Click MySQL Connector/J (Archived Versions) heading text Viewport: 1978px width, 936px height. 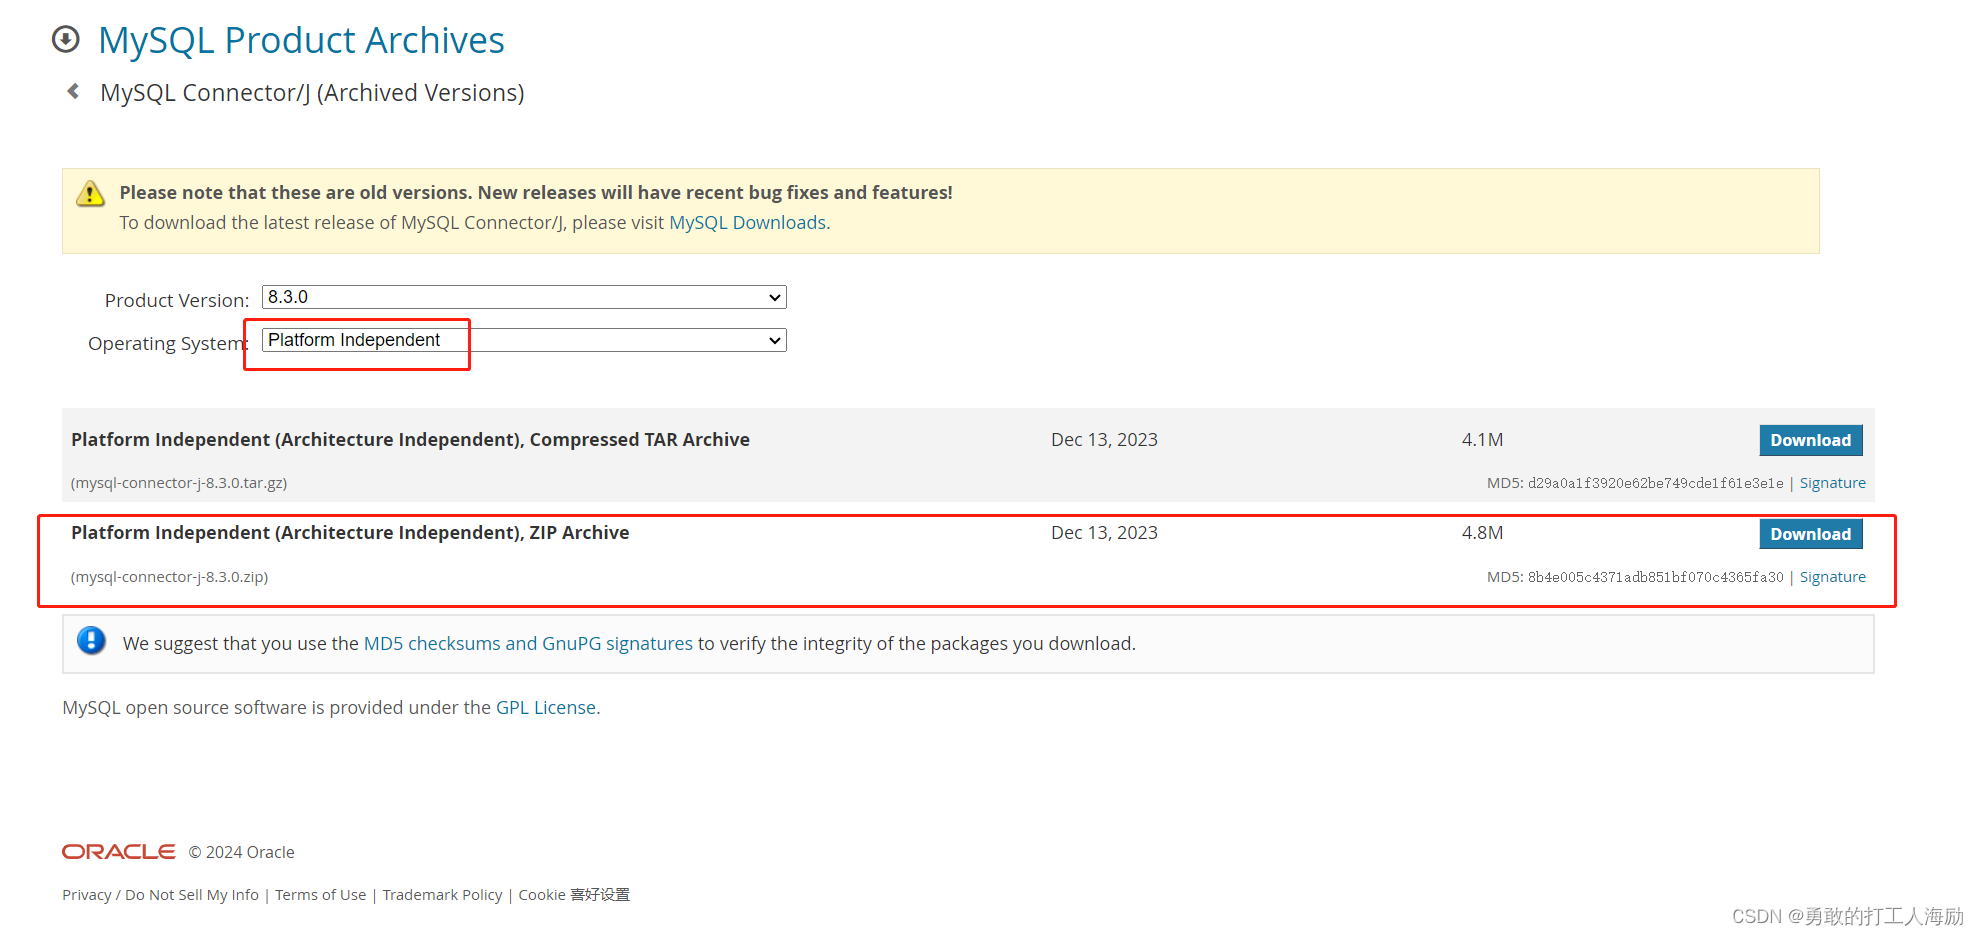(x=312, y=92)
